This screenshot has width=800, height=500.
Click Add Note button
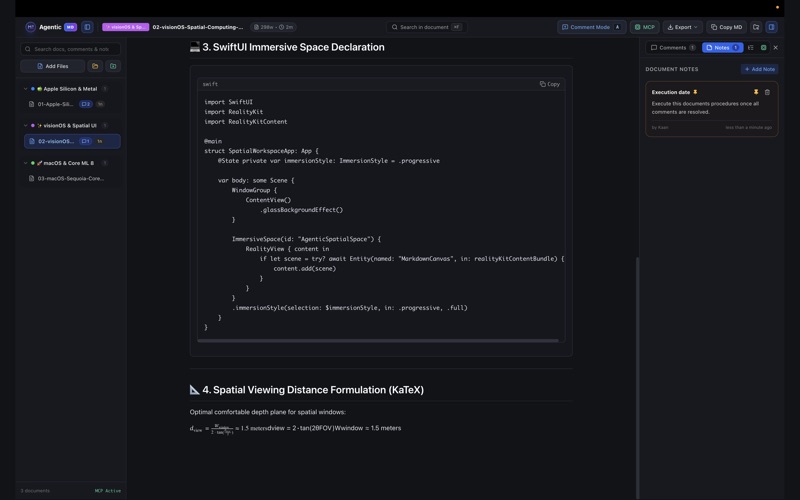pos(759,69)
